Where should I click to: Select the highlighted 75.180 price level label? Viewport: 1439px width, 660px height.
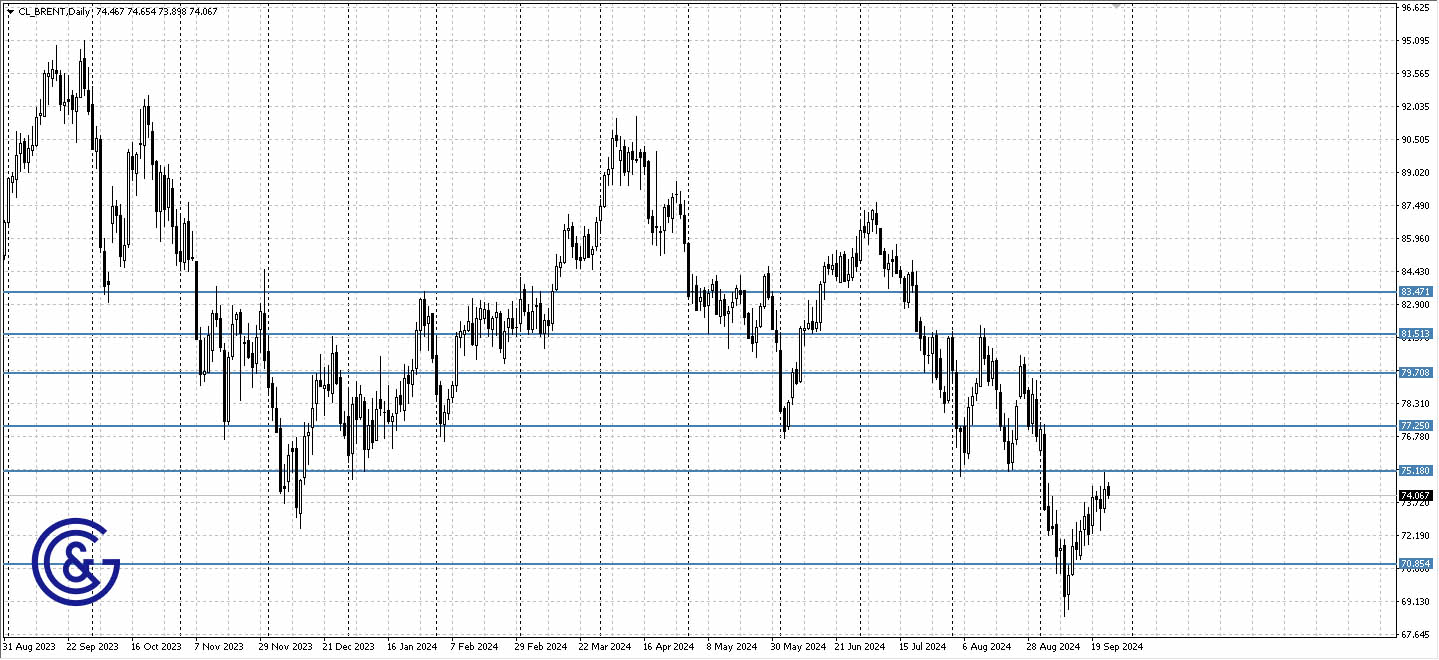1414,469
